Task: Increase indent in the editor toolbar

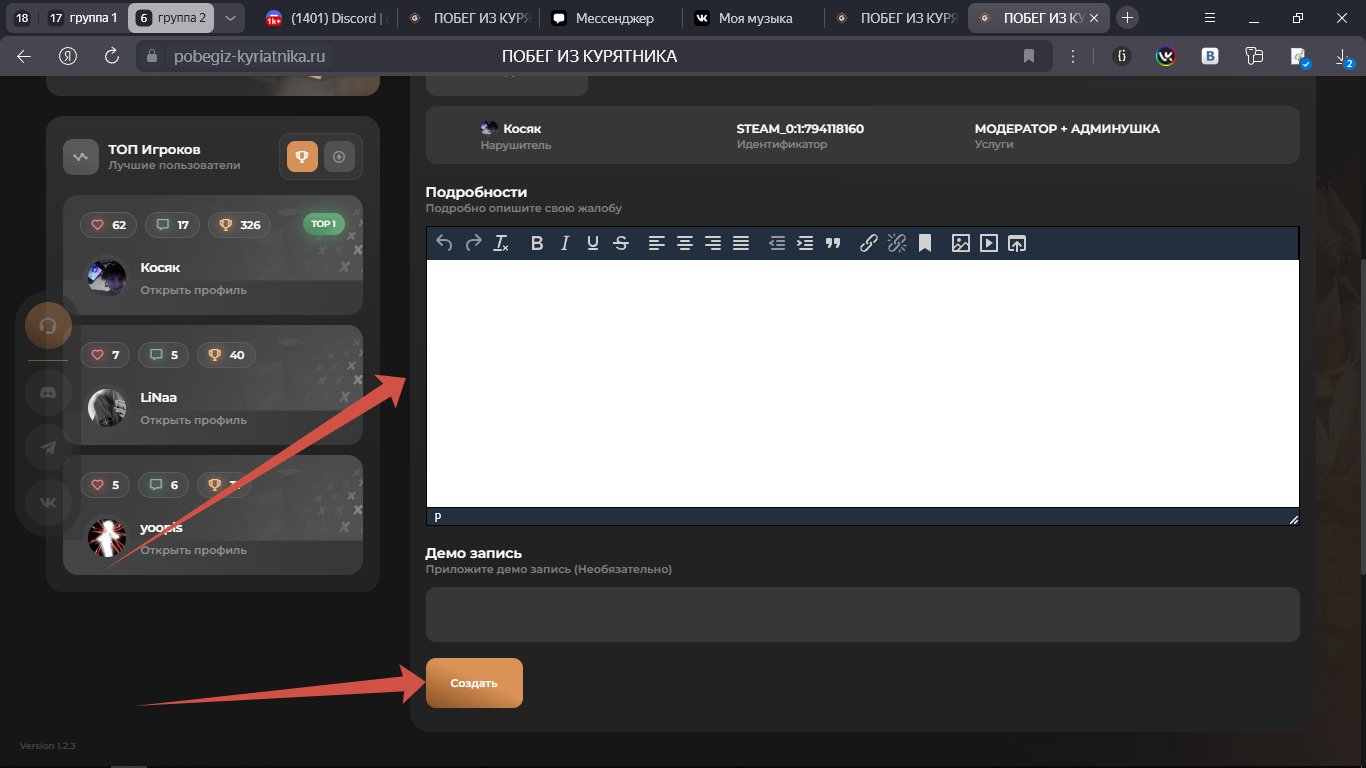Action: click(805, 243)
